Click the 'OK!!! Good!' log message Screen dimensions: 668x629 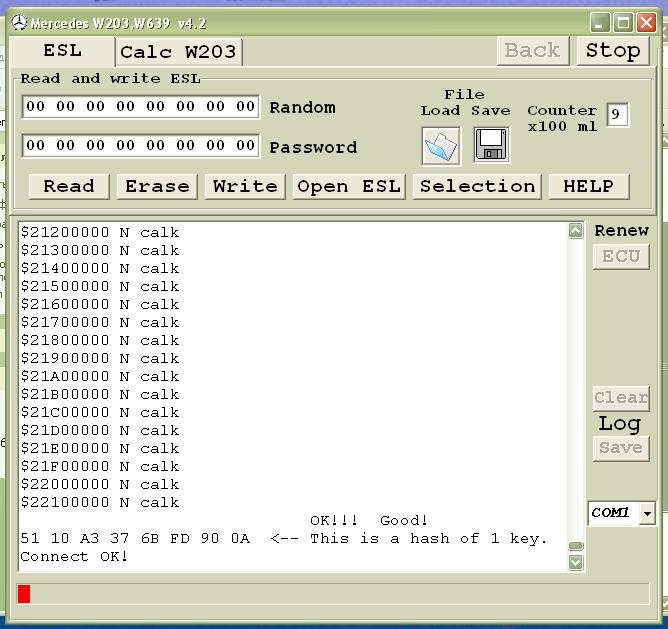pos(369,521)
